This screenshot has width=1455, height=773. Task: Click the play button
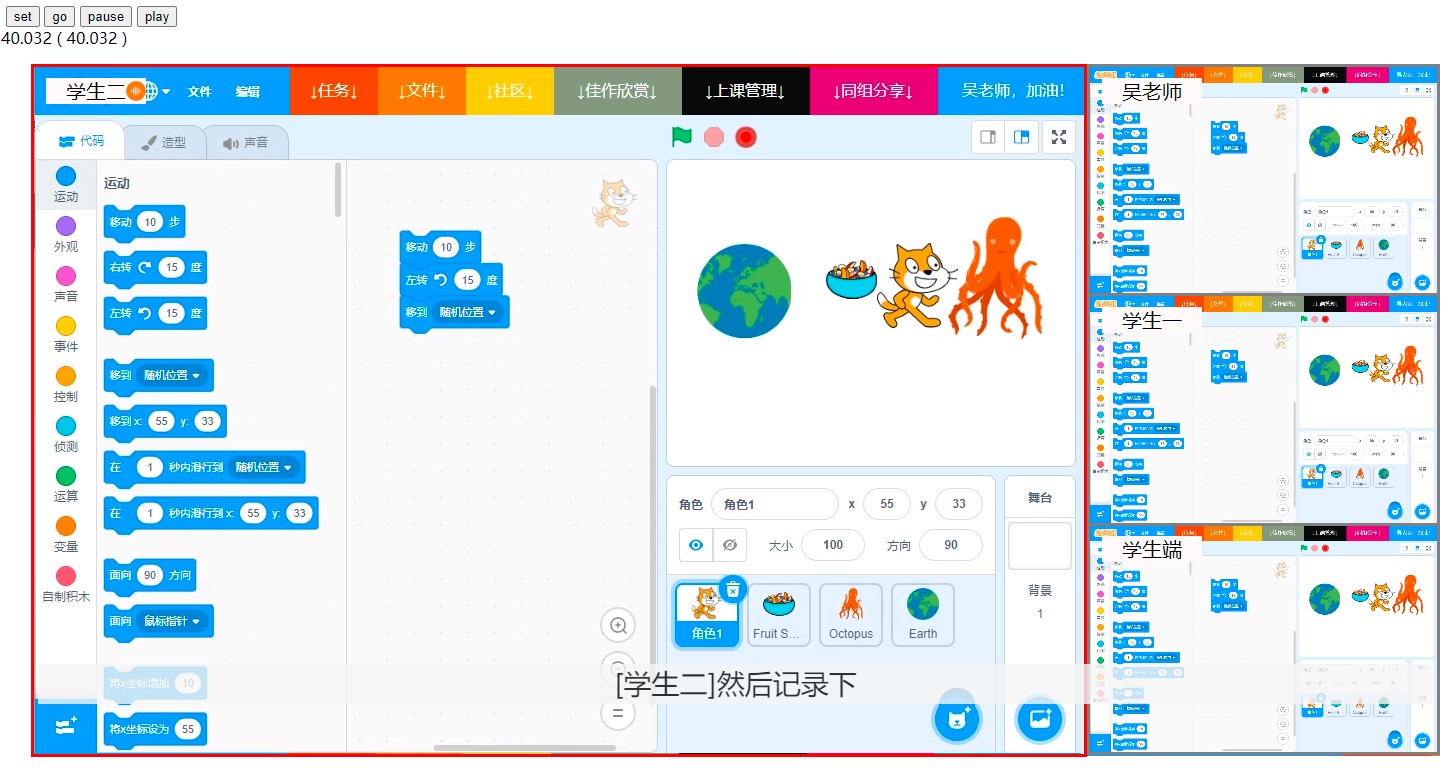point(156,16)
